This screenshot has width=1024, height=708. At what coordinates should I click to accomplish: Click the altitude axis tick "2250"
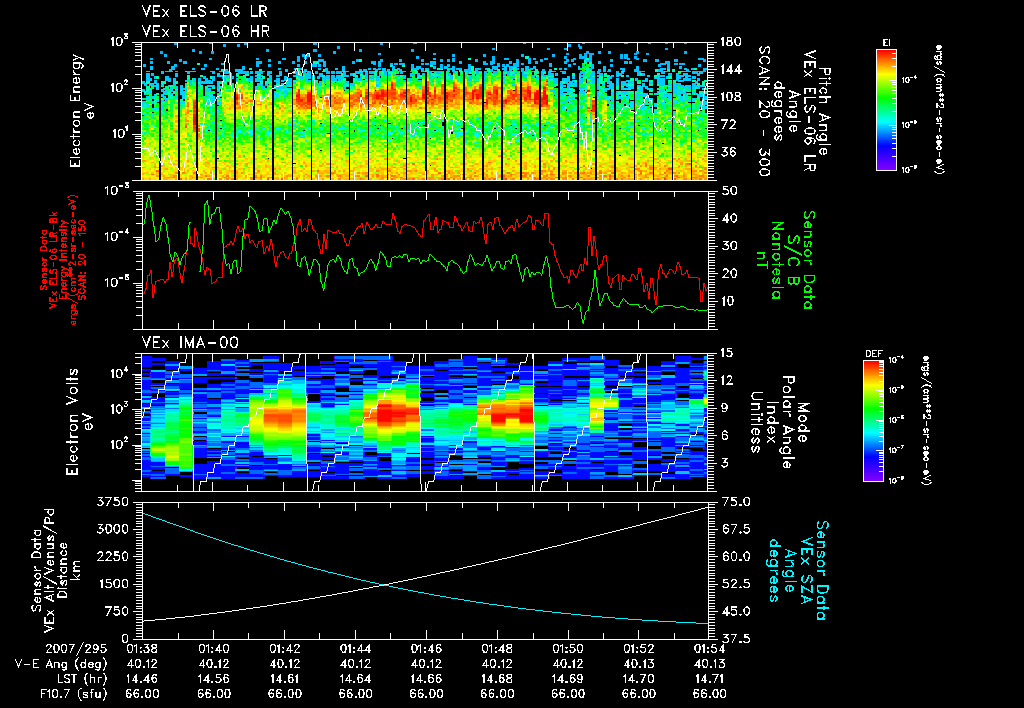(113, 556)
